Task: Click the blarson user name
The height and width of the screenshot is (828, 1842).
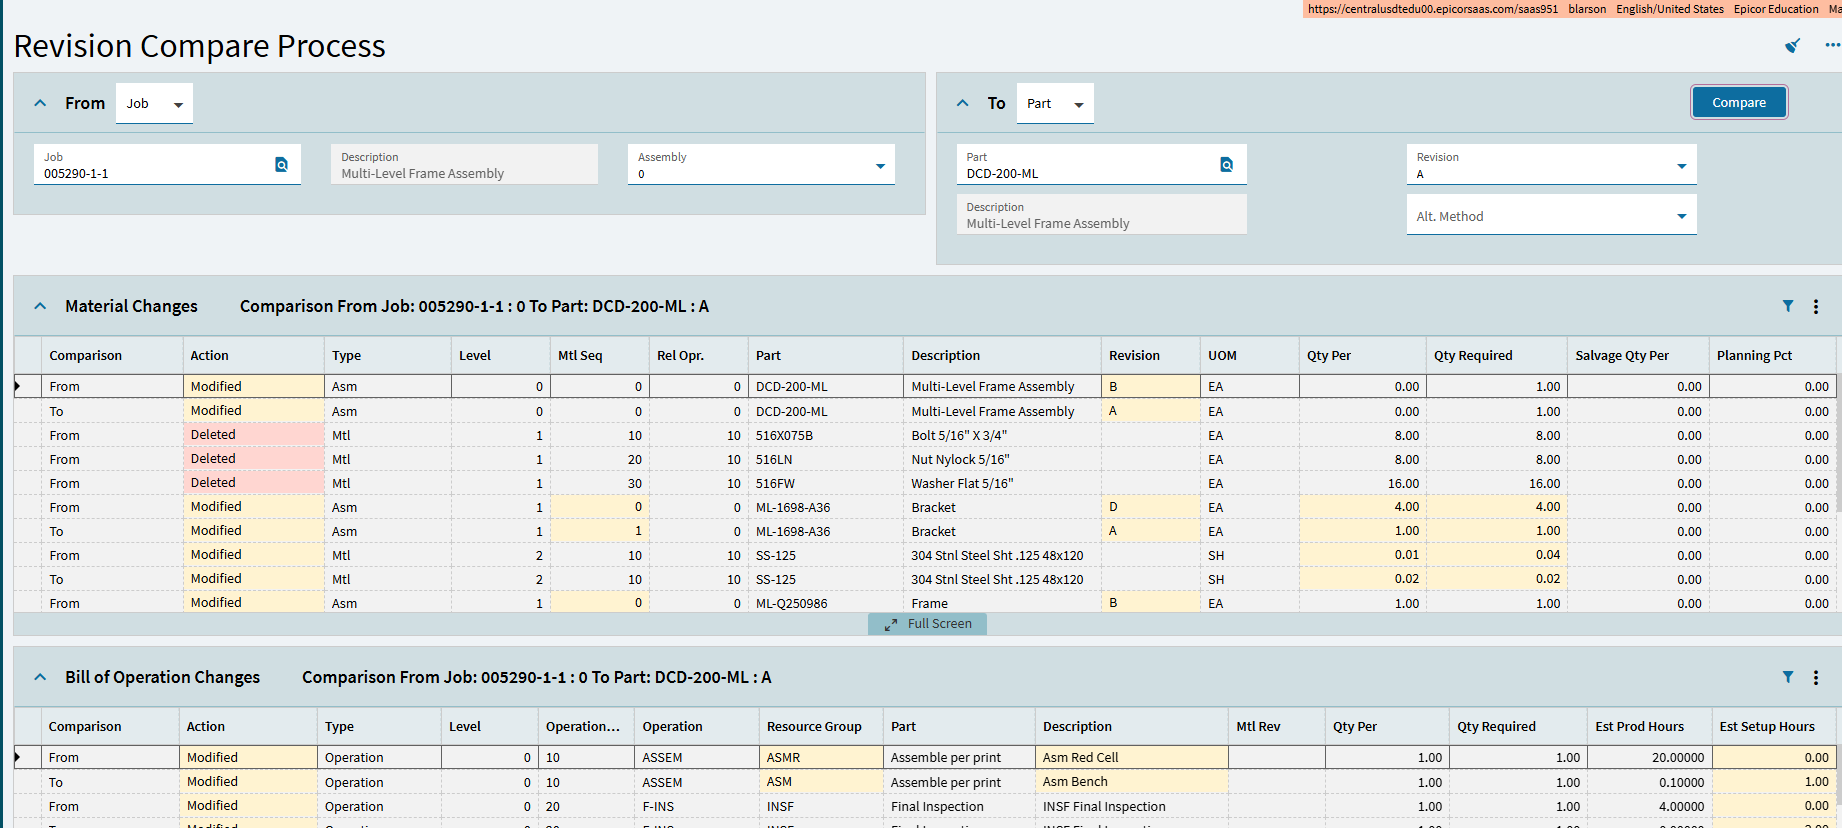Action: pos(1587,9)
